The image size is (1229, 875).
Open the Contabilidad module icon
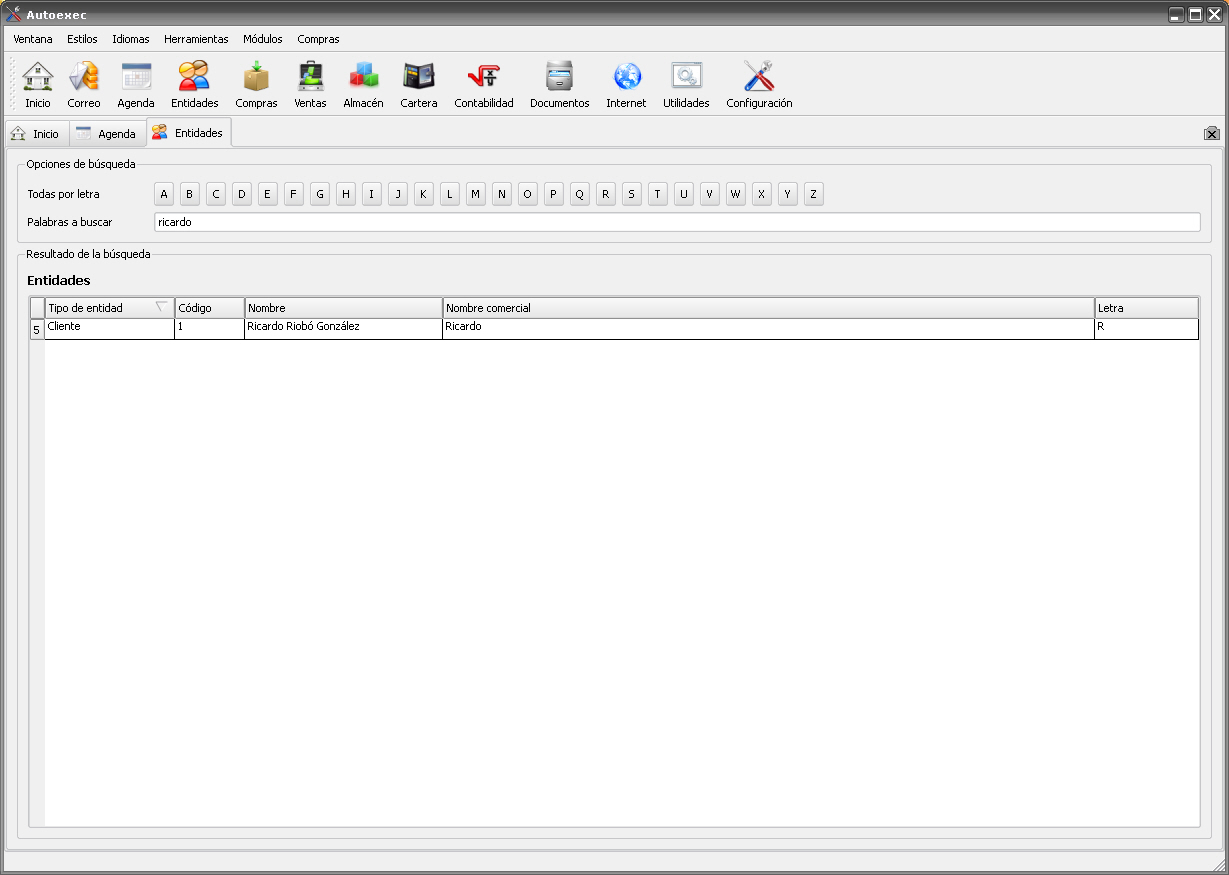[484, 85]
